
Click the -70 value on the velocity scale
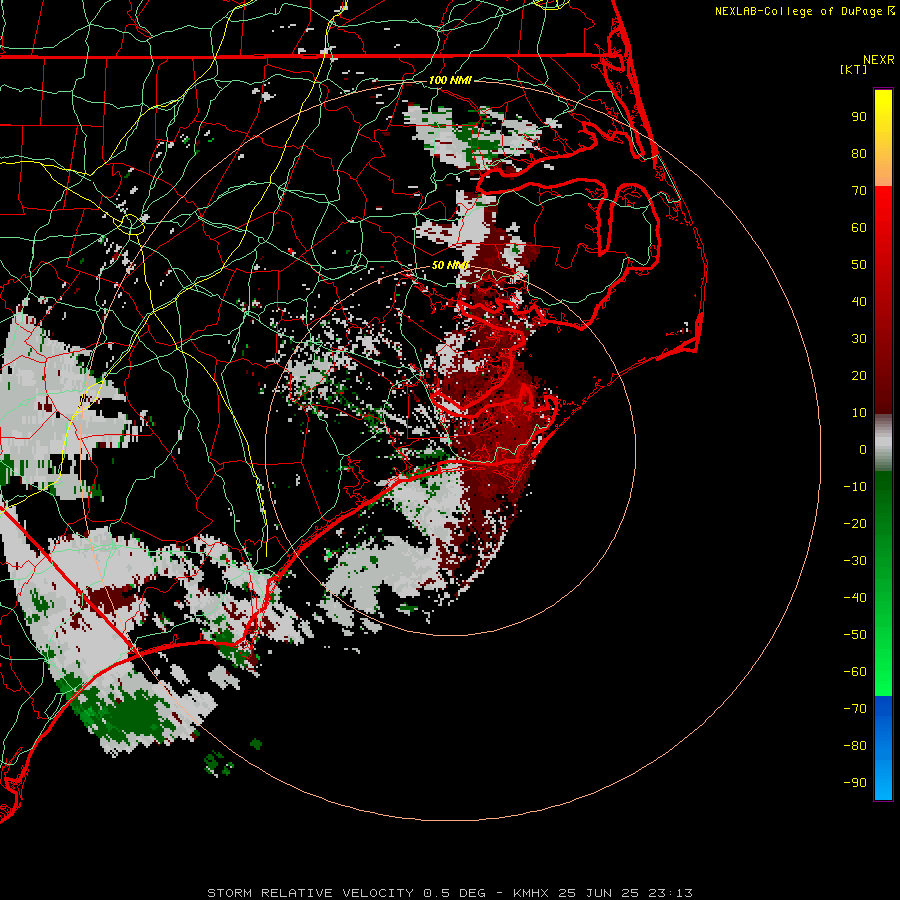point(855,709)
